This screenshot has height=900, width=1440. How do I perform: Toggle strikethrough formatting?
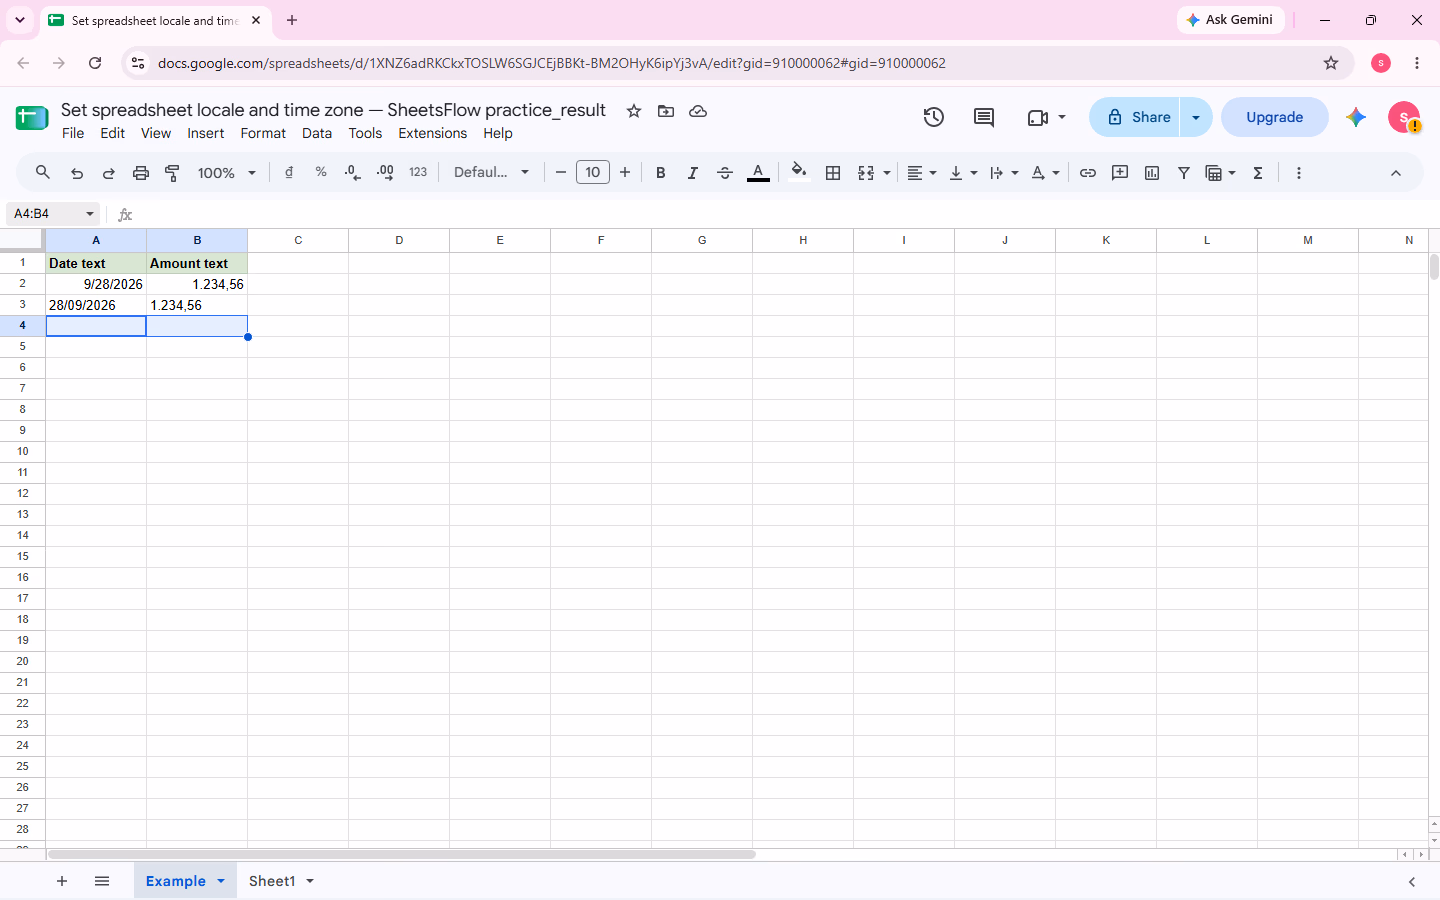pyautogui.click(x=725, y=173)
